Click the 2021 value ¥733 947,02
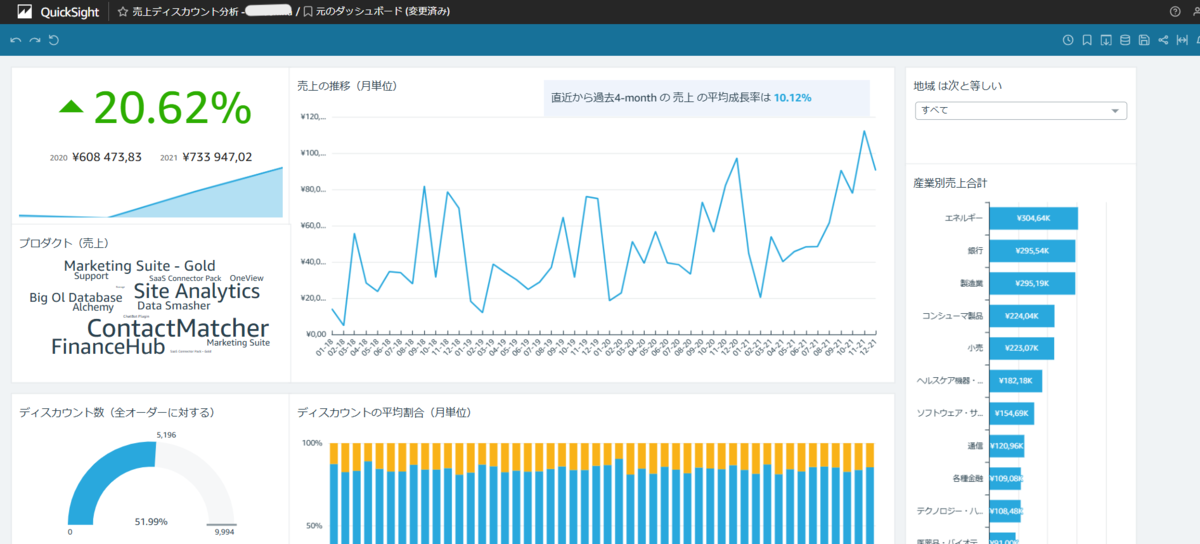Screen dimensions: 1200x544 pyautogui.click(x=216, y=157)
